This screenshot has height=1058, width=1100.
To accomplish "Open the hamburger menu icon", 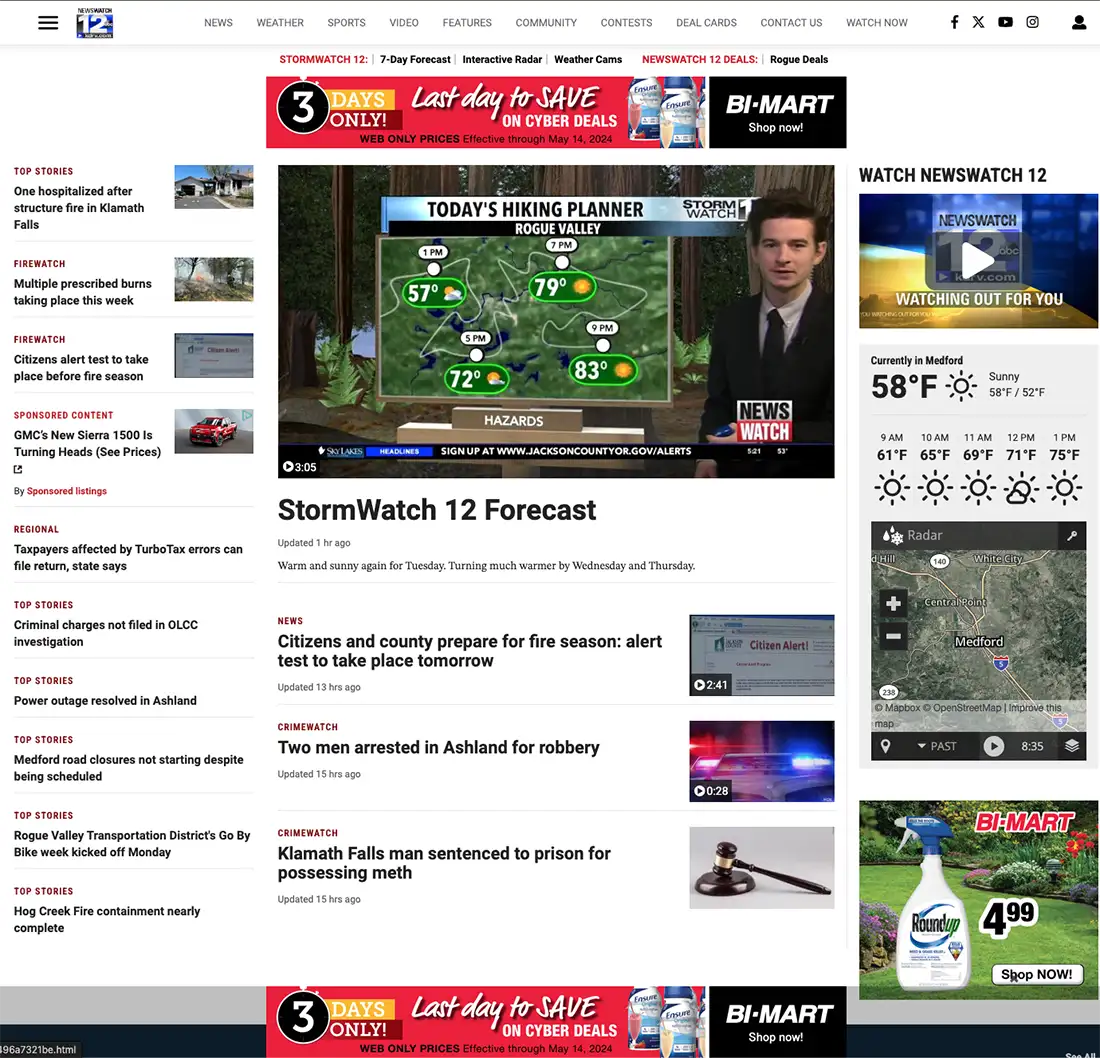I will pyautogui.click(x=48, y=22).
